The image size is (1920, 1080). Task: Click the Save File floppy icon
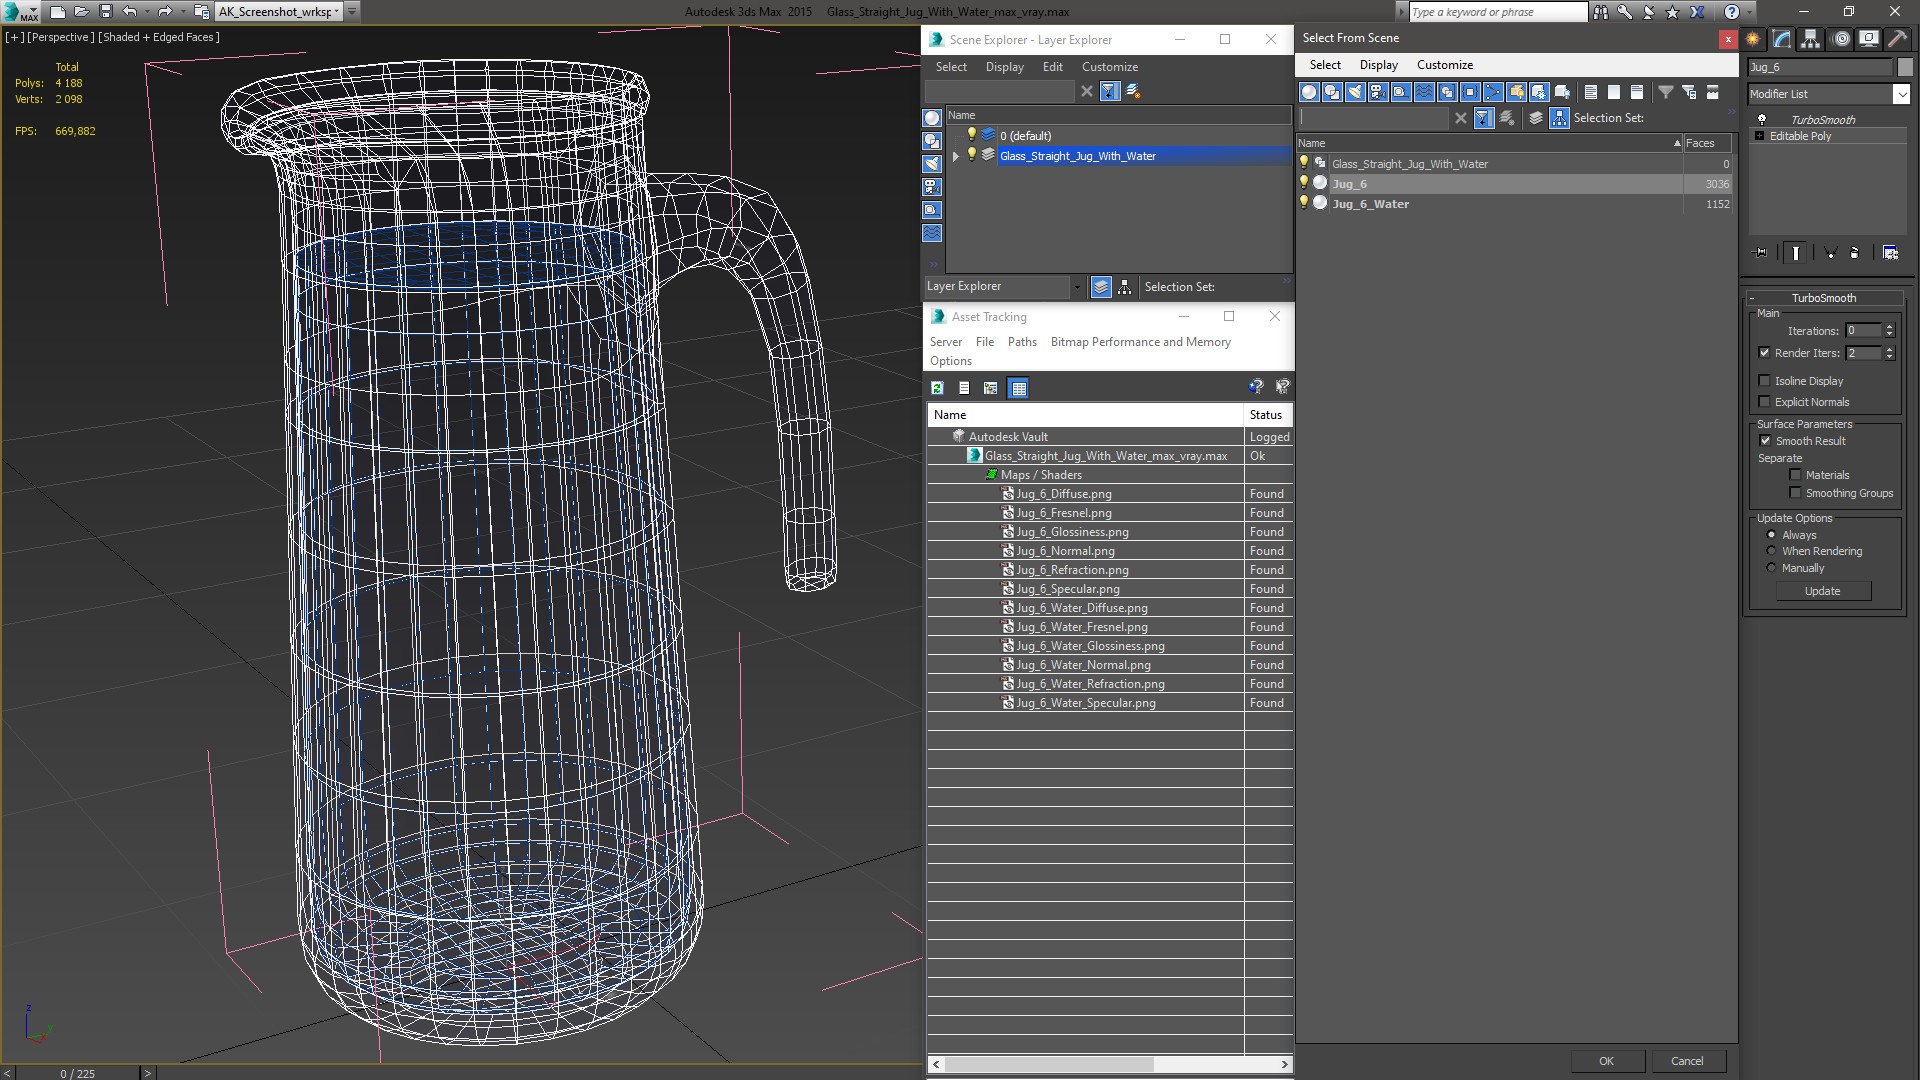(105, 12)
